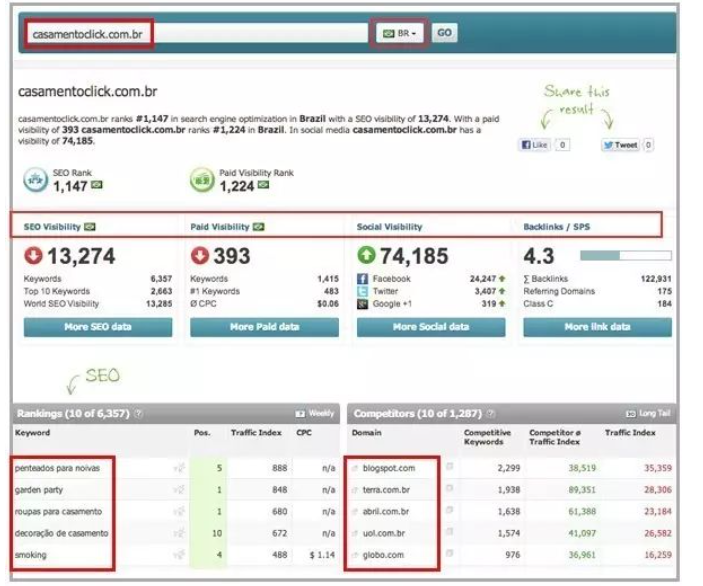703x586 pixels.
Task: Click the Brazil flag beside Paid Visibility heading
Action: 258,227
